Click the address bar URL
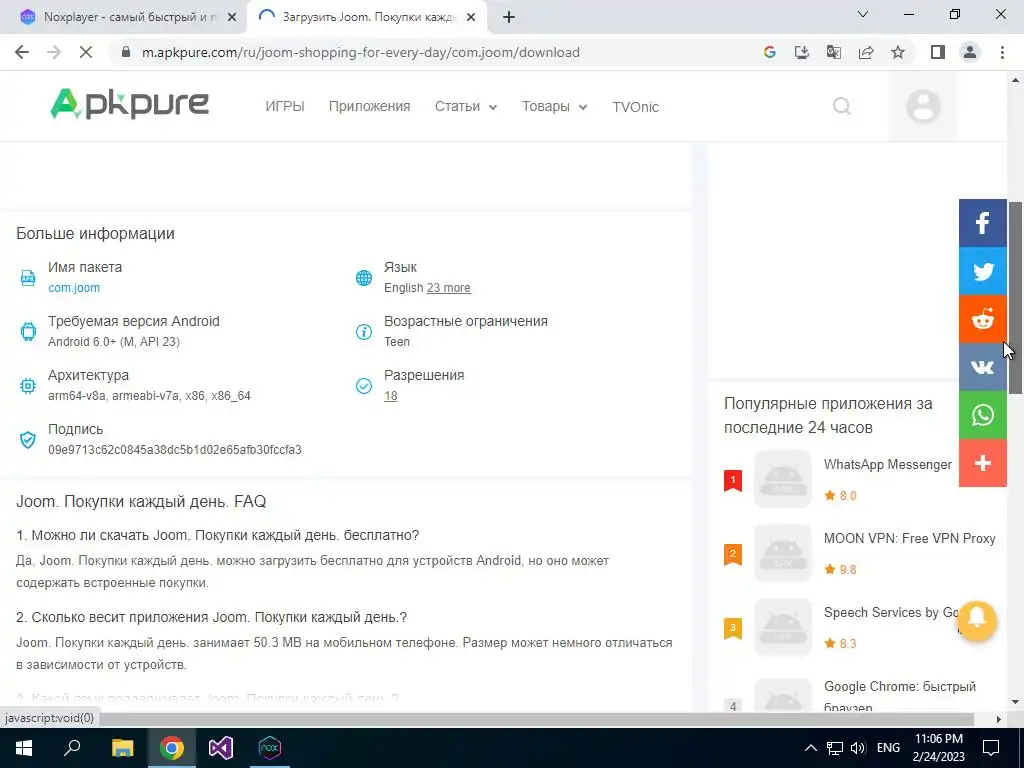Viewport: 1024px width, 768px height. coord(360,52)
